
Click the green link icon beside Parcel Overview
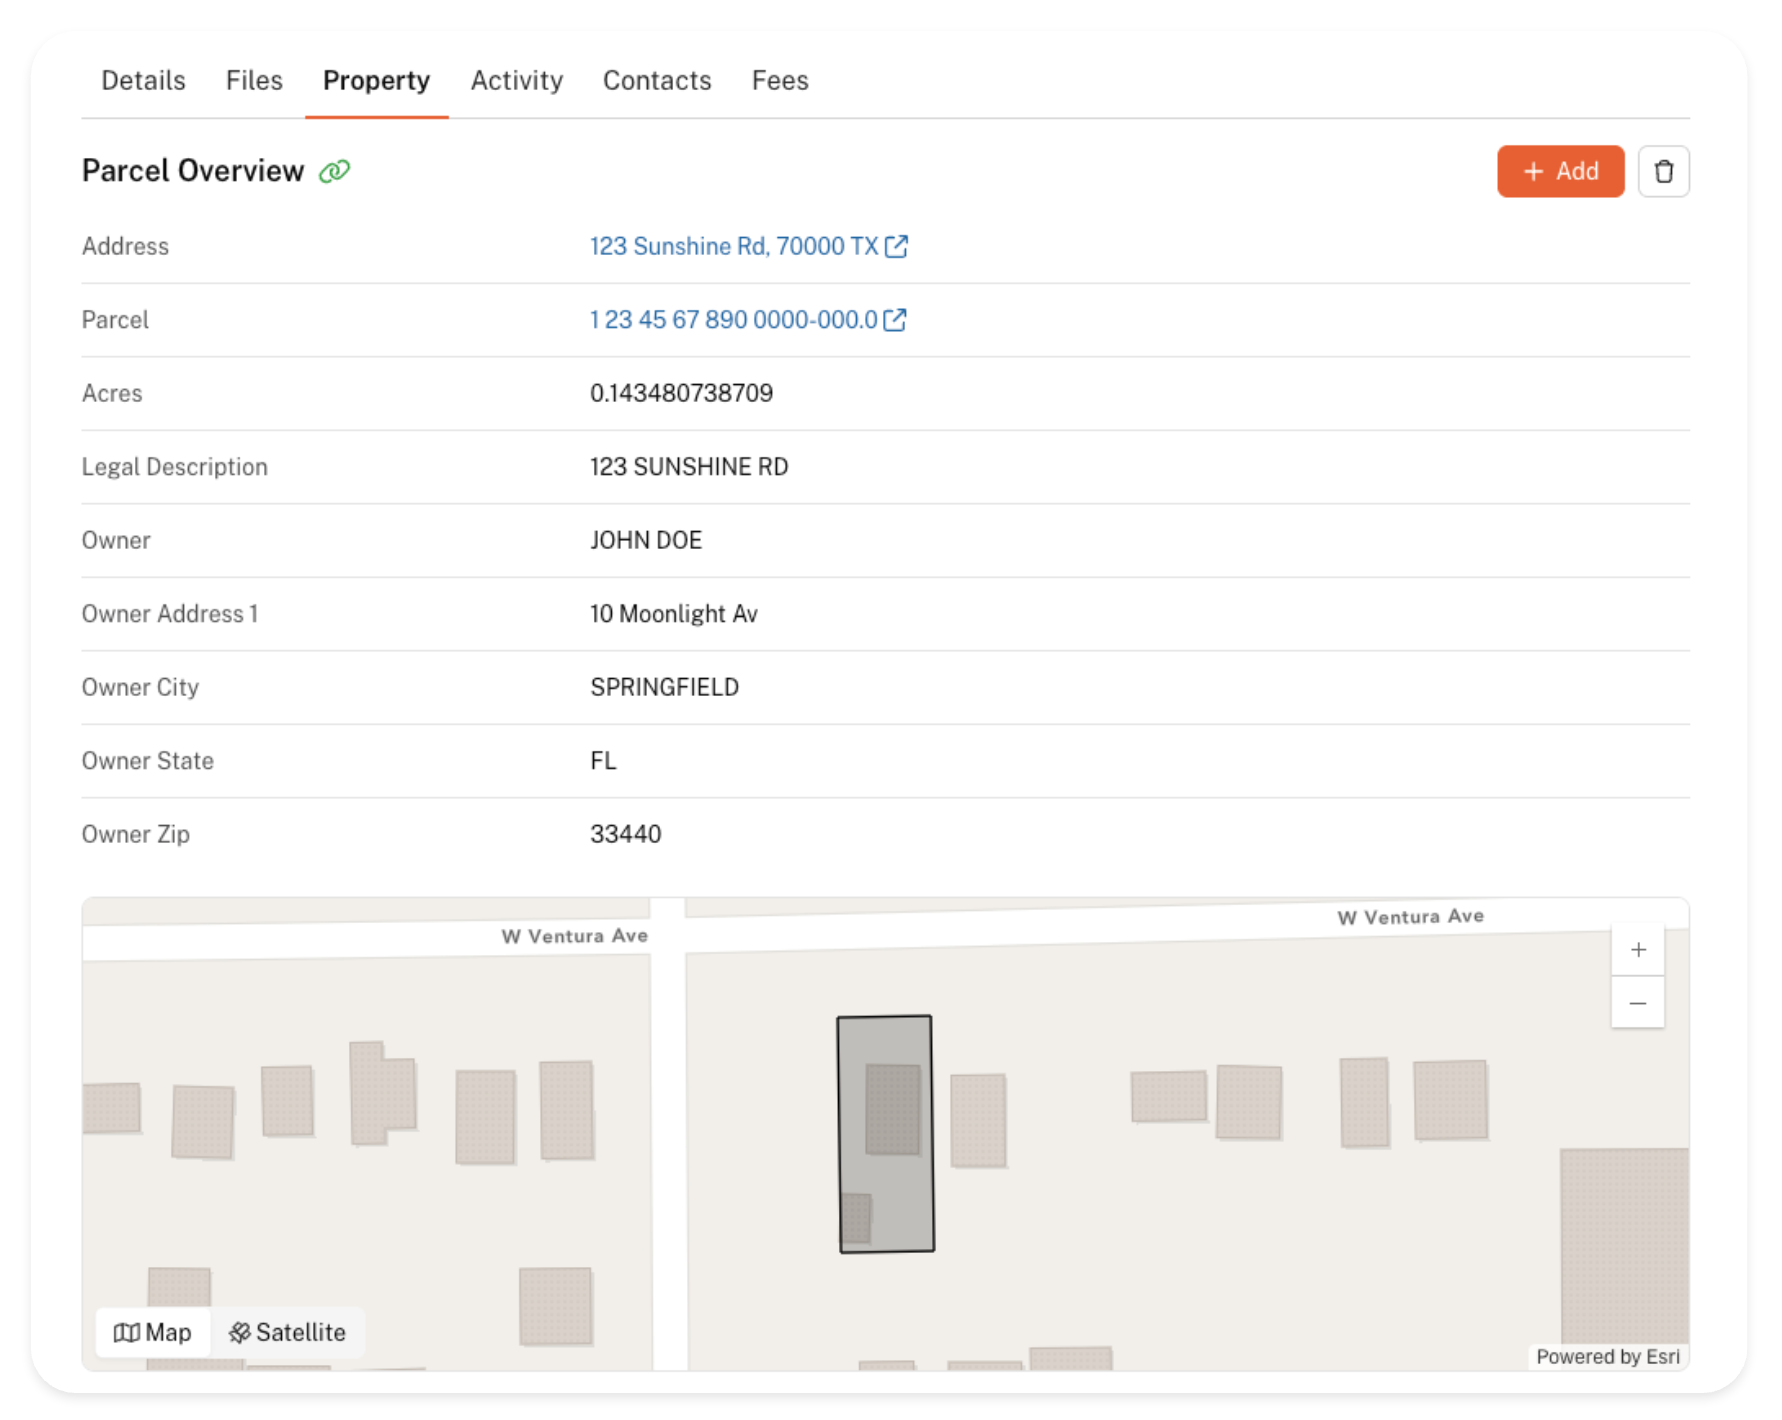[x=334, y=171]
